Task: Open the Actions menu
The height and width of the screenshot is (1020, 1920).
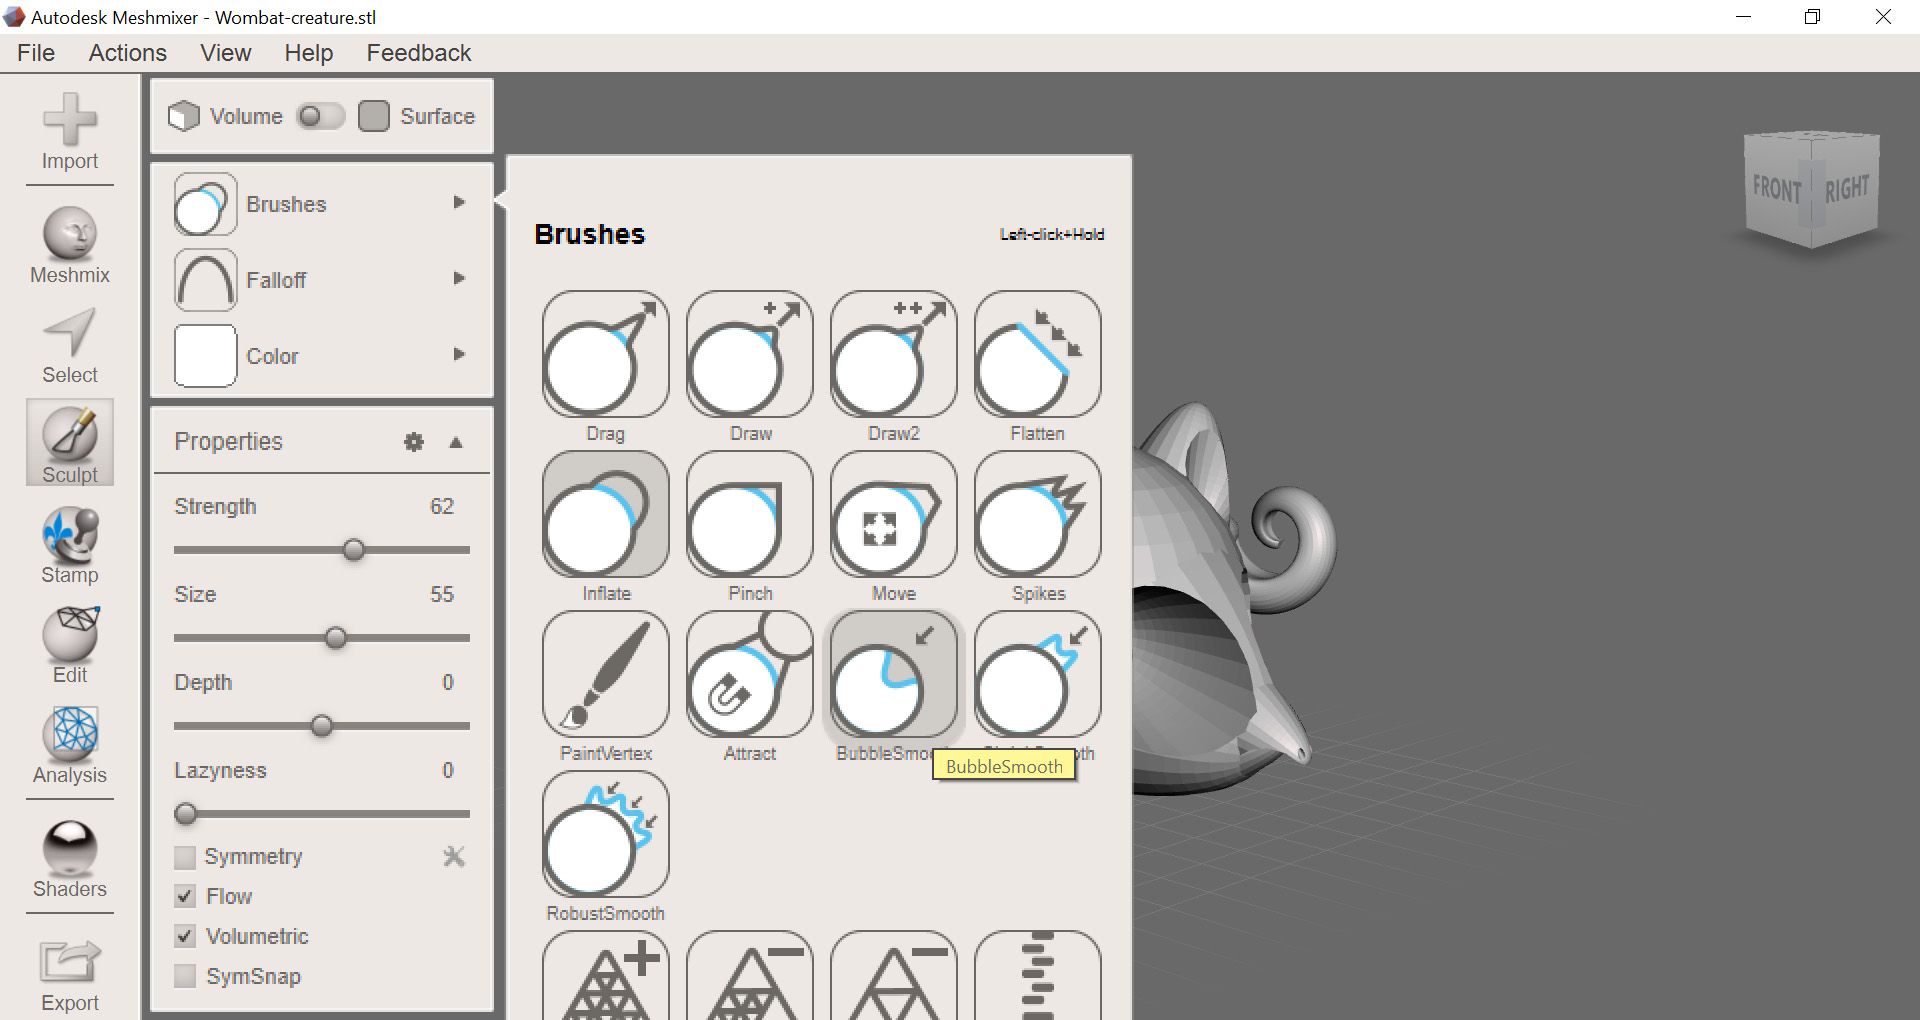Action: [127, 52]
